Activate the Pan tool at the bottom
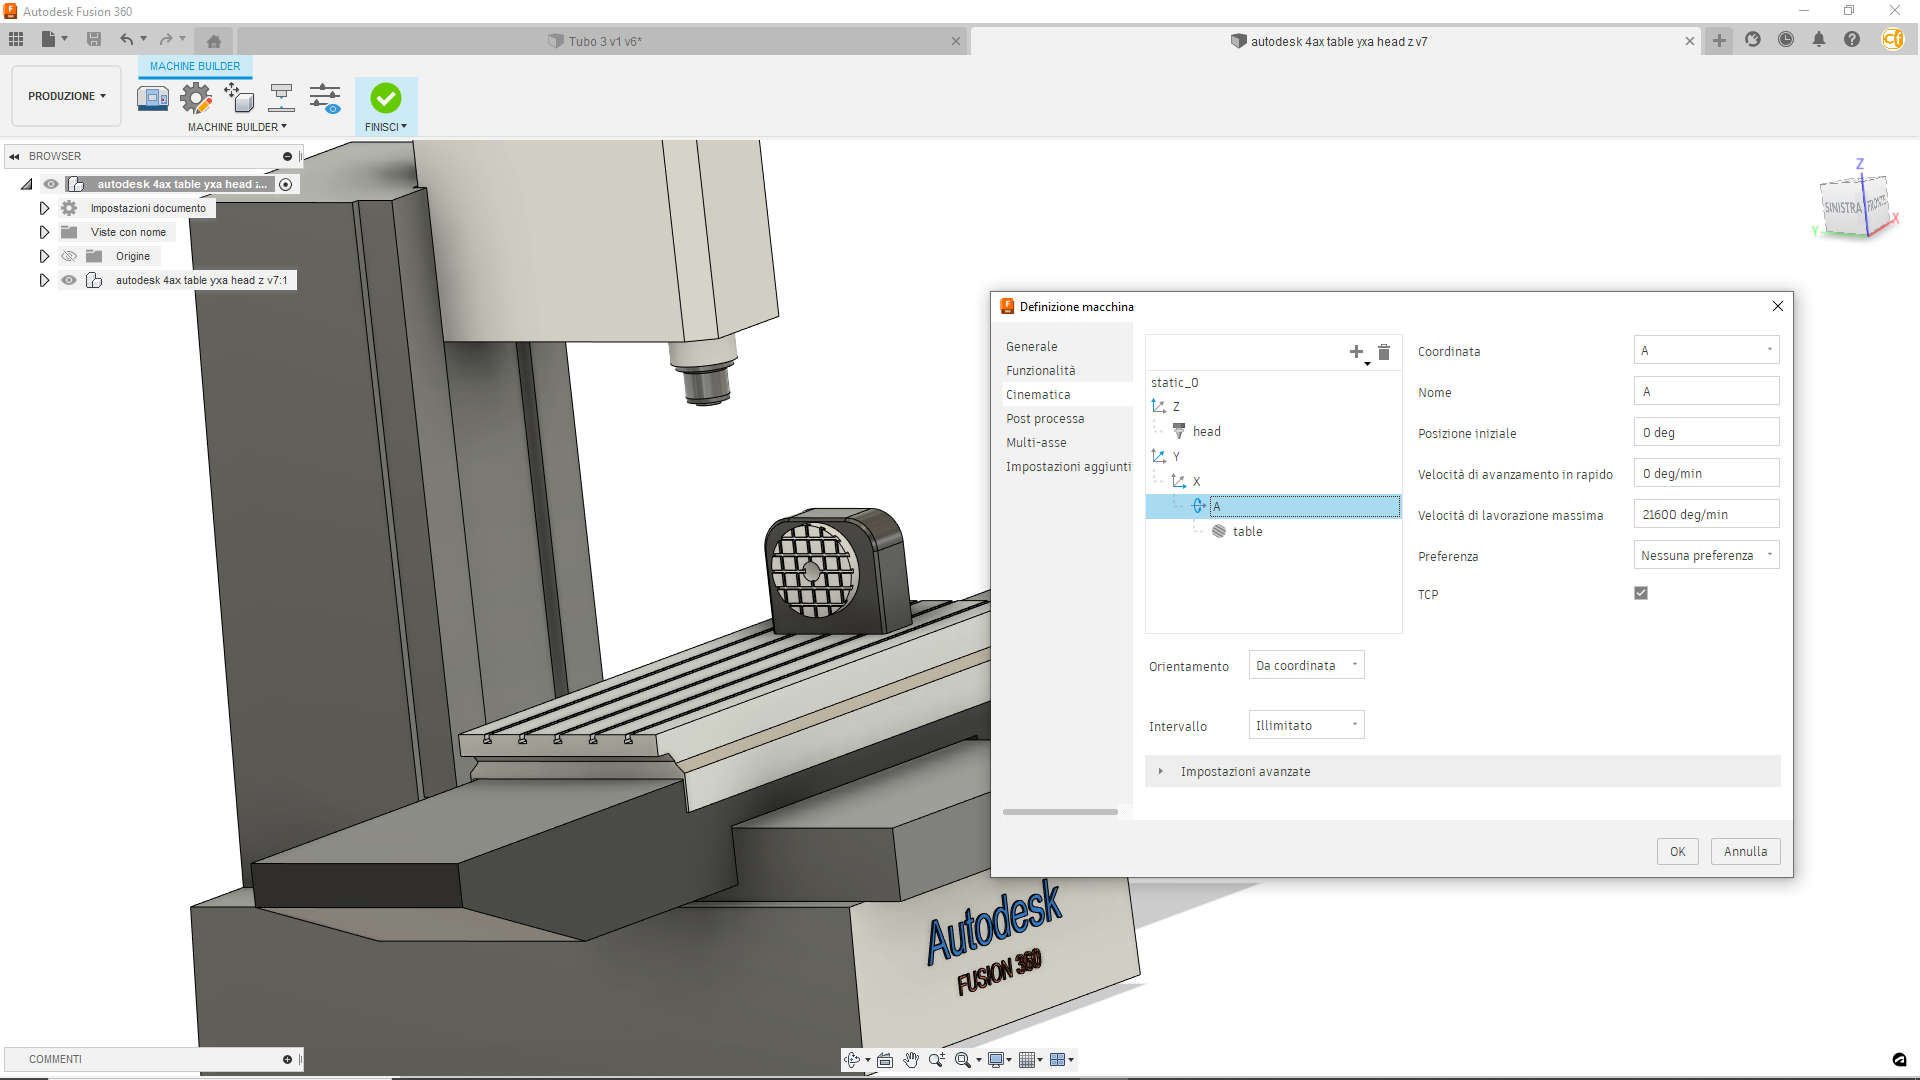 click(x=911, y=1059)
